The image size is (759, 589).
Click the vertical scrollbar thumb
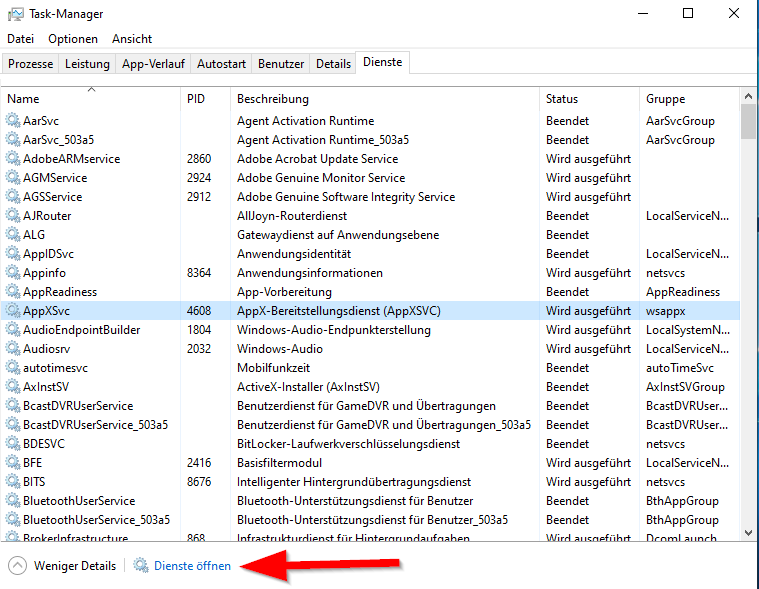748,121
